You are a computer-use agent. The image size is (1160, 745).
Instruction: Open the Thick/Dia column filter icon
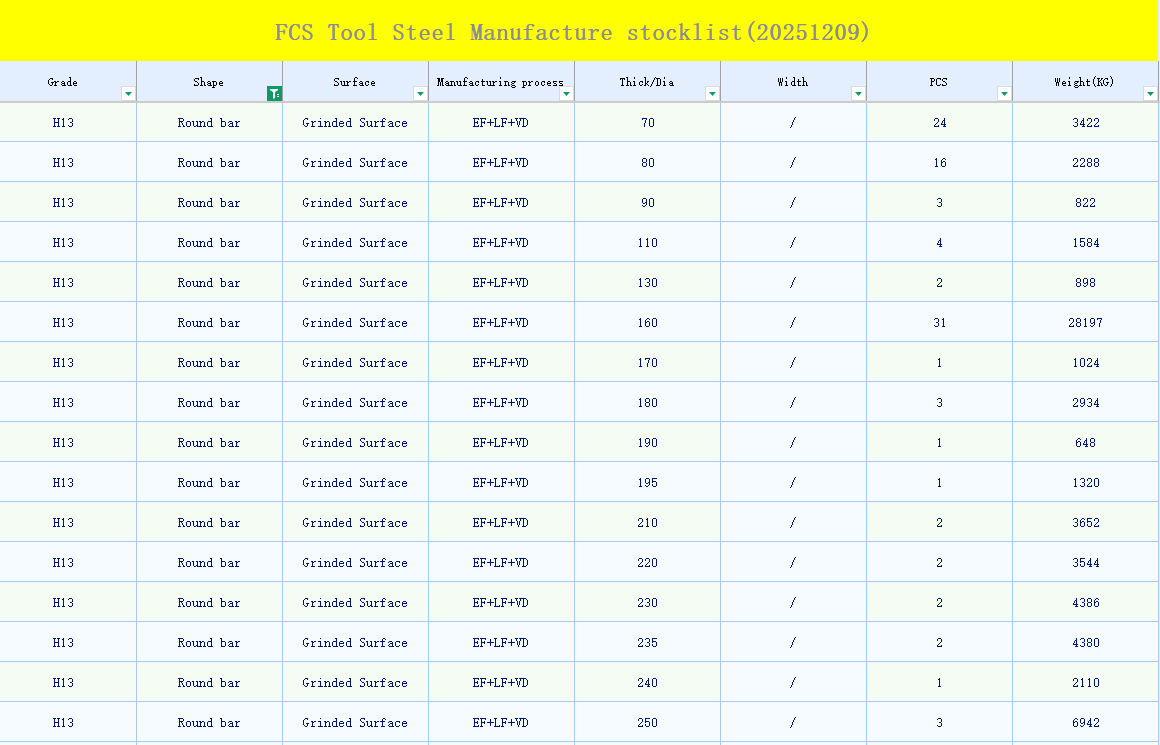[712, 93]
